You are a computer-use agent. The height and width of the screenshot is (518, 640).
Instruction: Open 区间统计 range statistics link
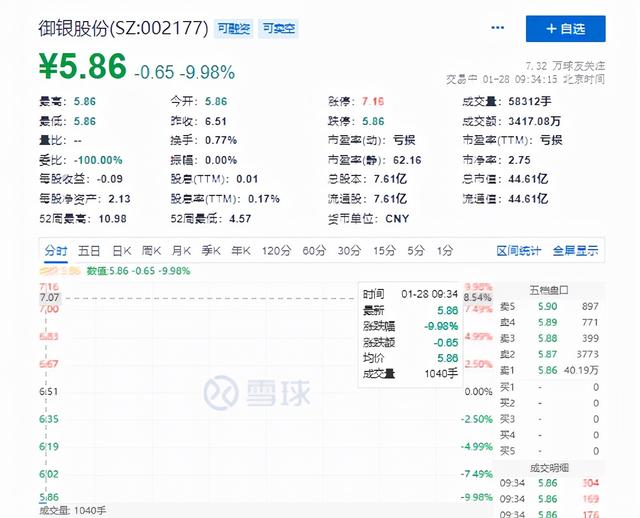pos(518,251)
